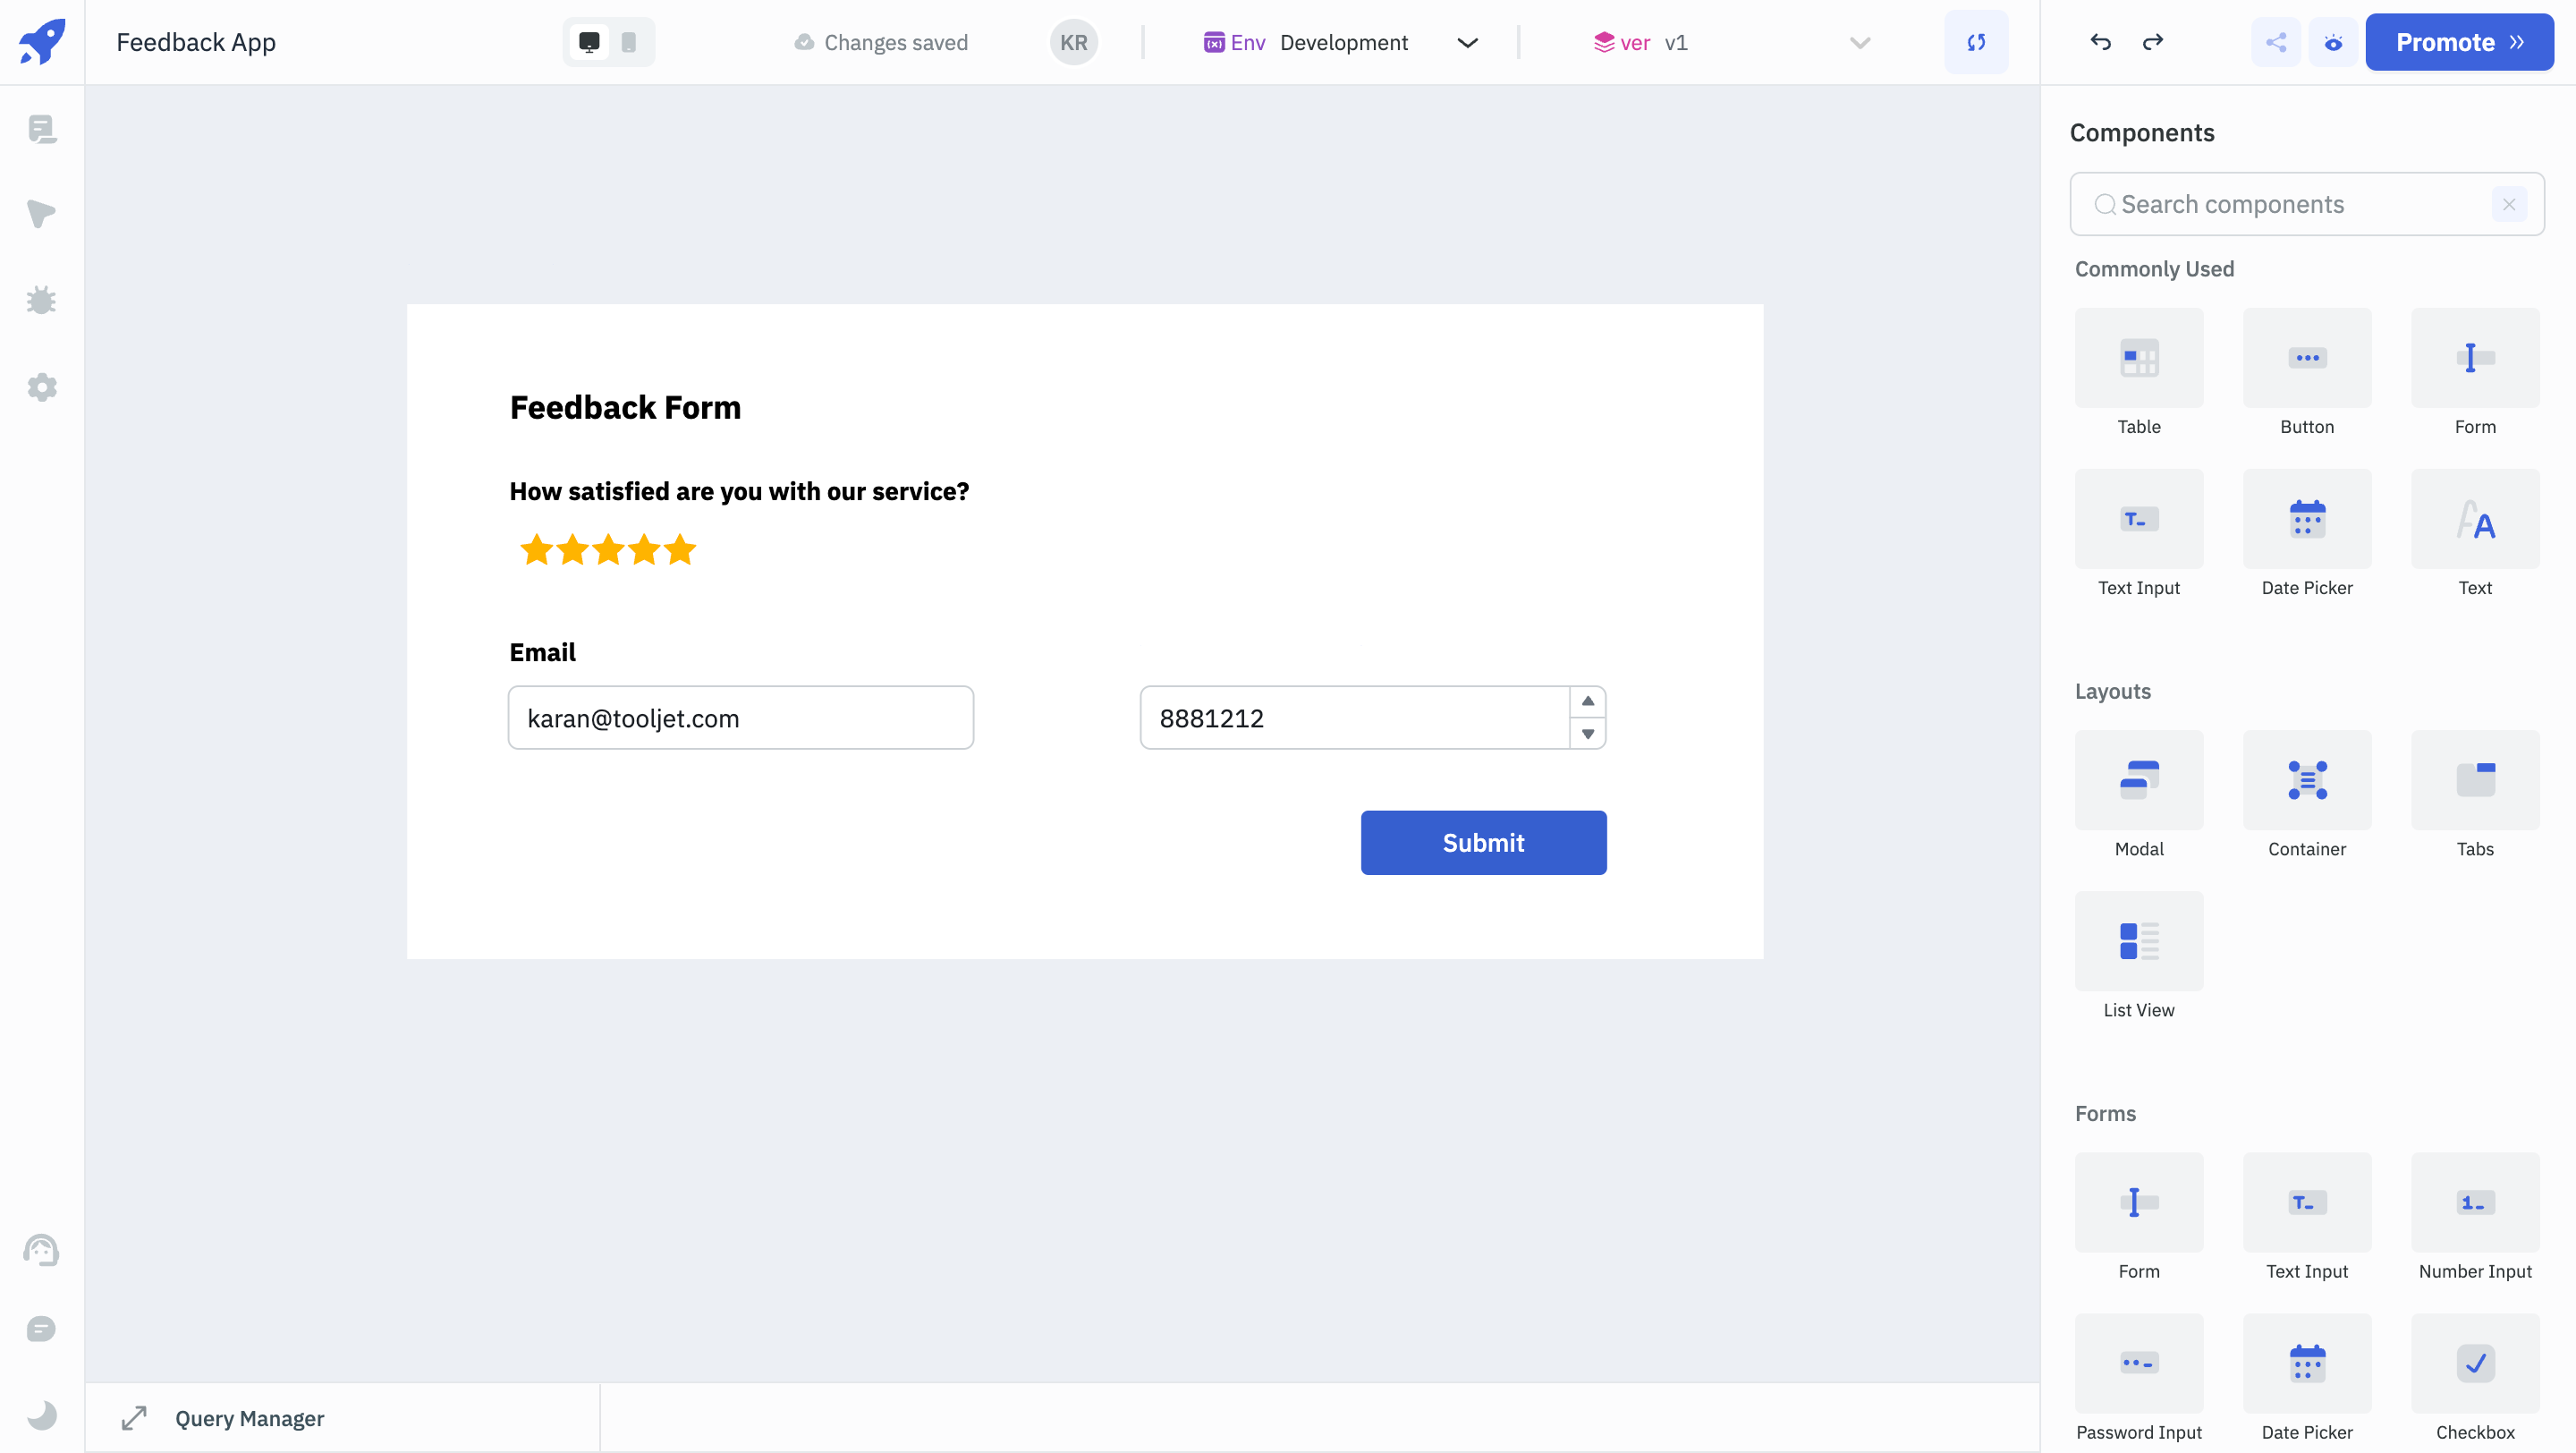The image size is (2576, 1453).
Task: Click the email text input field
Action: point(741,718)
